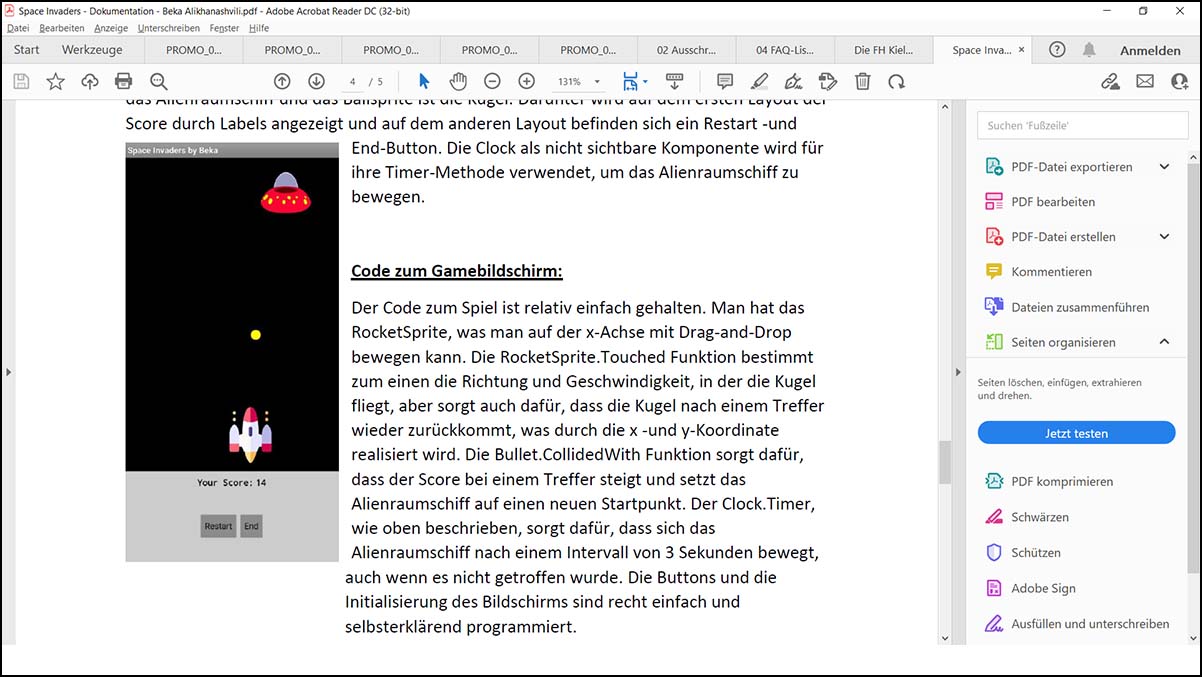Click the print icon
Screen dimensions: 1202x677
click(124, 81)
